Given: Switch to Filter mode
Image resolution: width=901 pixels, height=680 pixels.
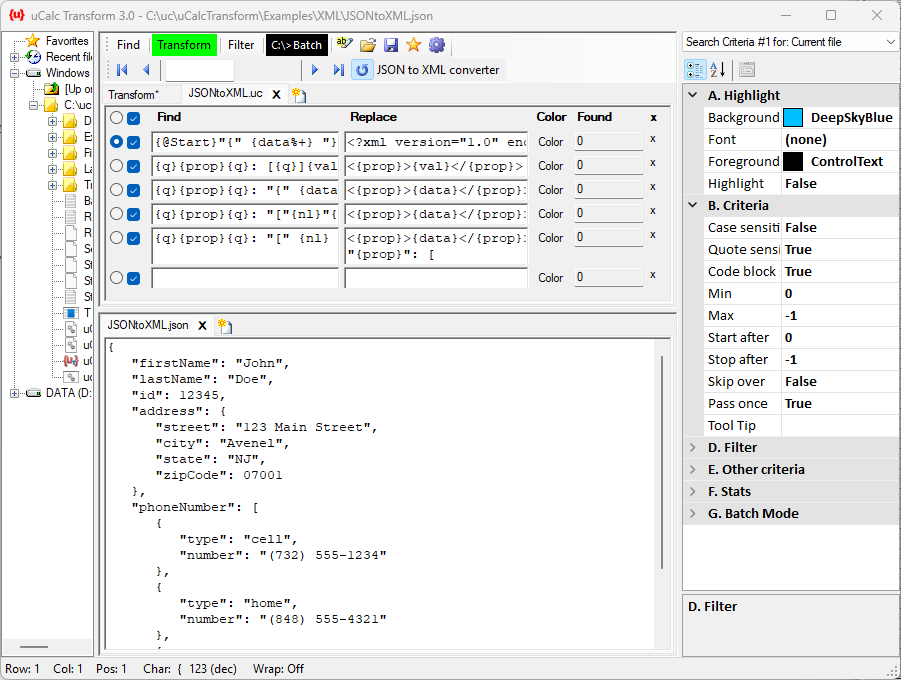Looking at the screenshot, I should (241, 45).
